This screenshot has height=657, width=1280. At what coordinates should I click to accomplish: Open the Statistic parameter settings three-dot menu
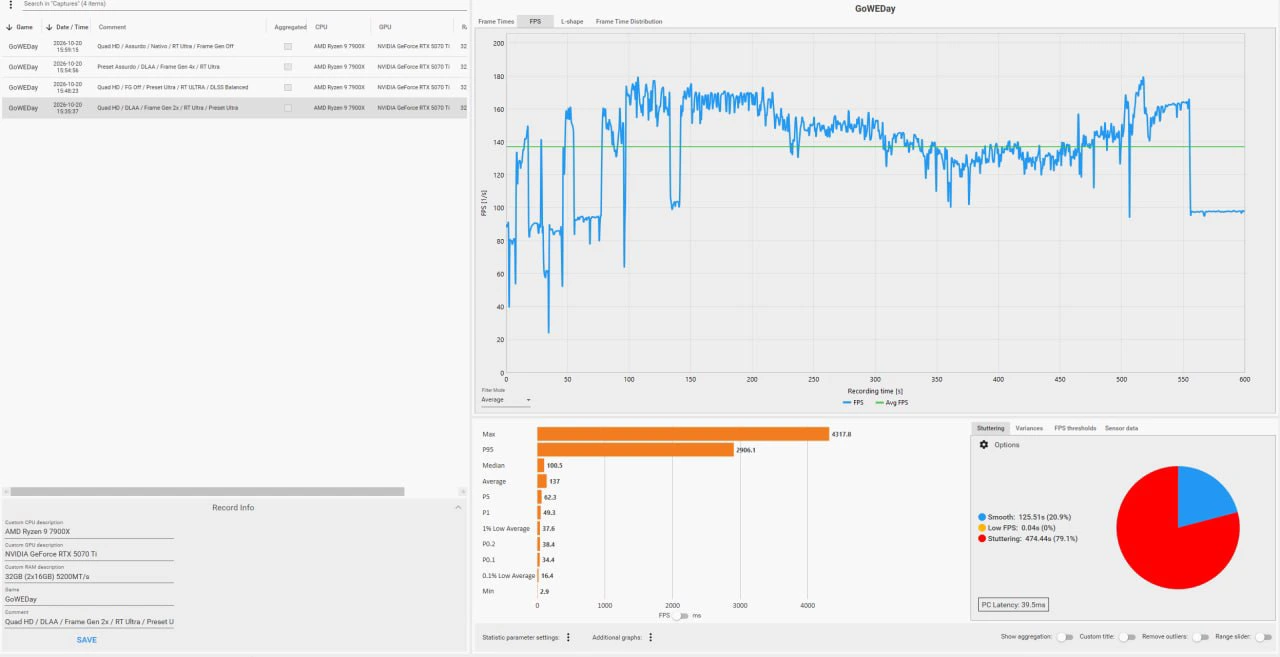(568, 637)
